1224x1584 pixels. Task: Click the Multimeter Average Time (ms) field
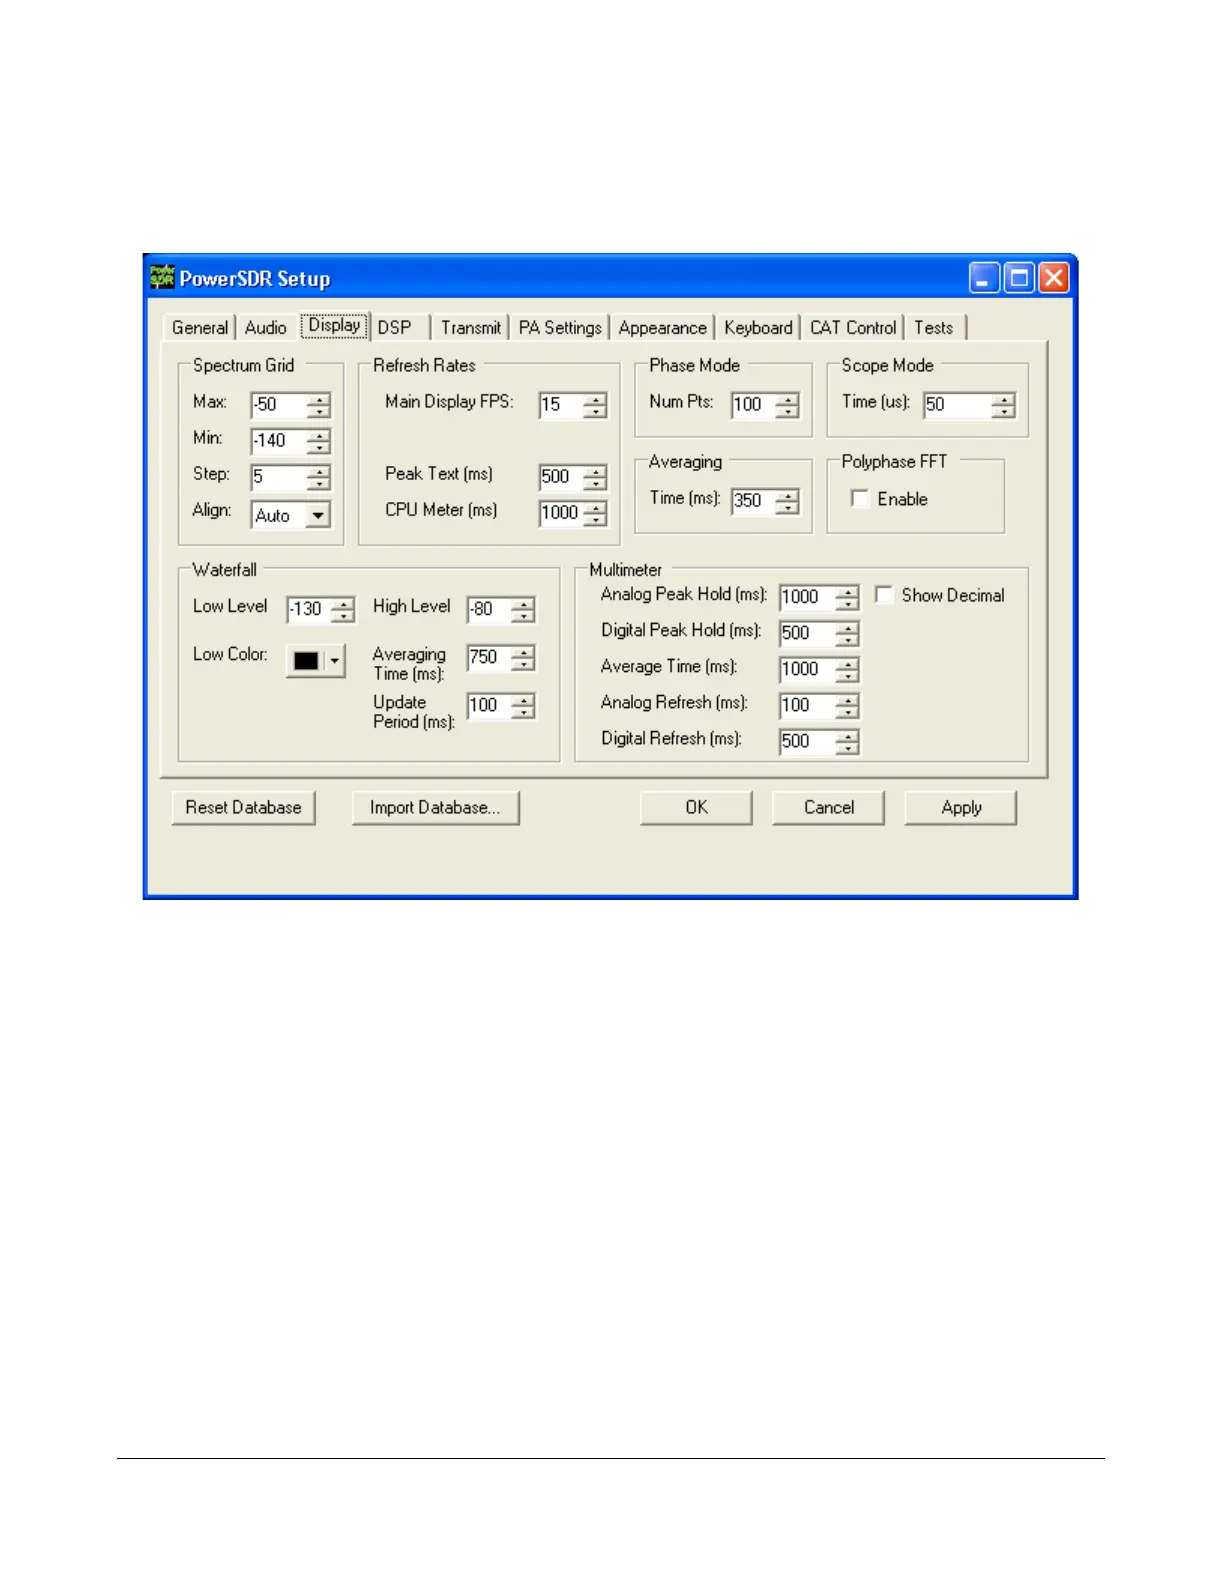click(x=807, y=669)
